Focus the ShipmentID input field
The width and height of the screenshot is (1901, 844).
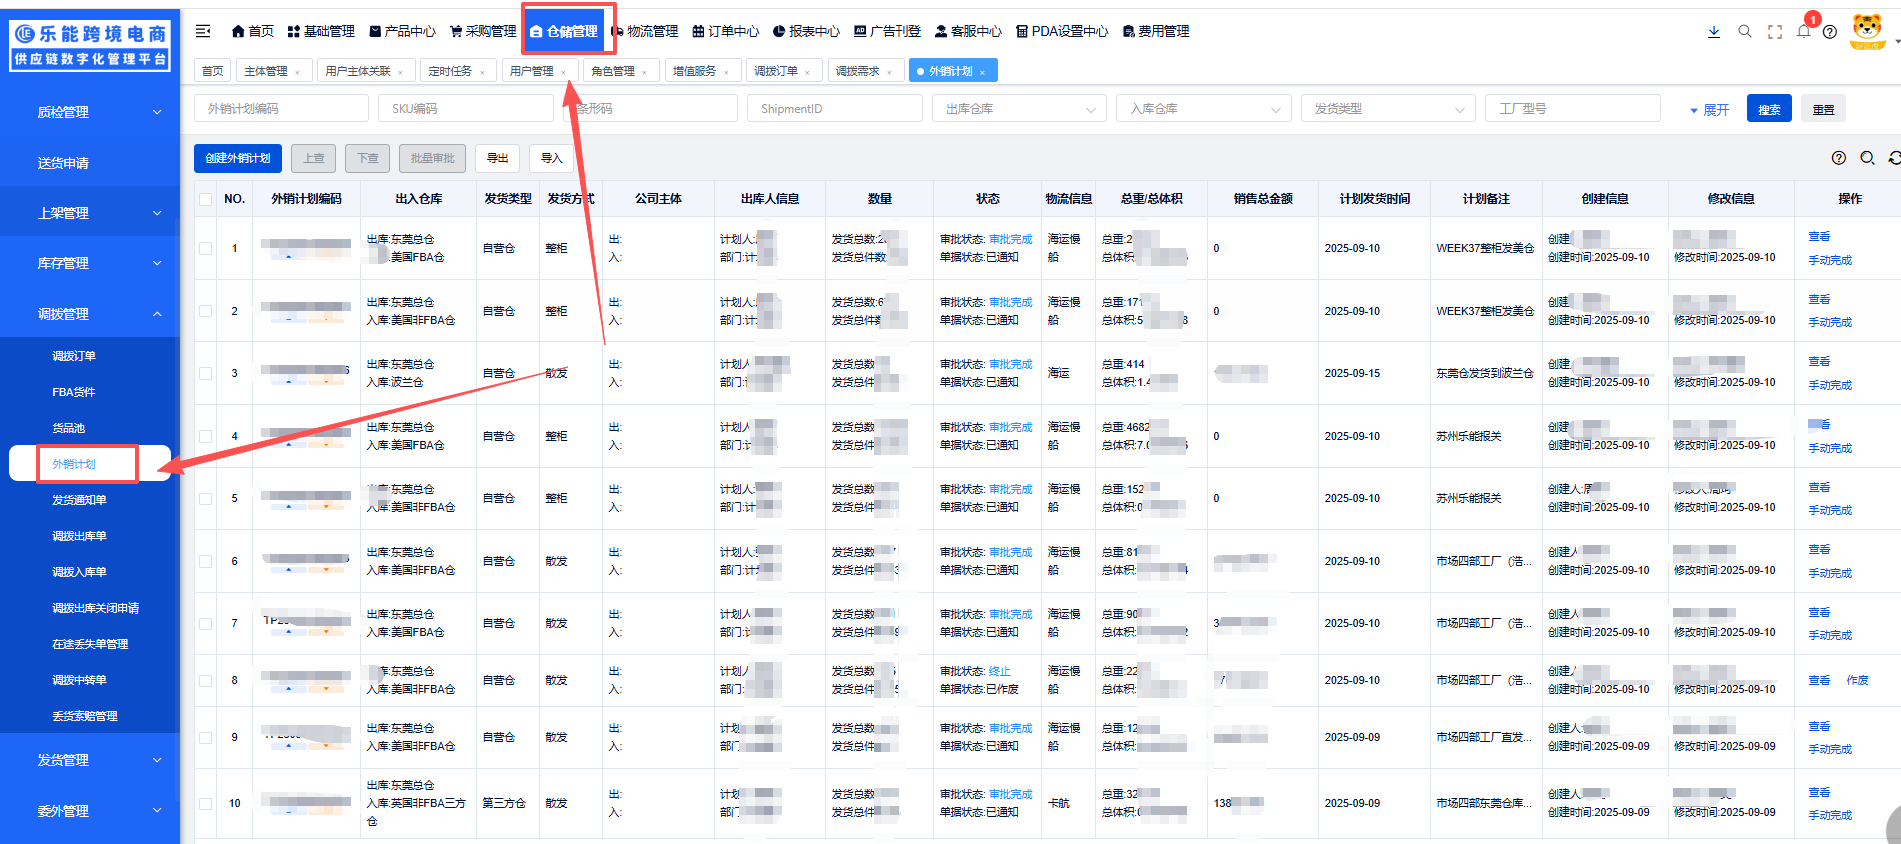coord(834,108)
